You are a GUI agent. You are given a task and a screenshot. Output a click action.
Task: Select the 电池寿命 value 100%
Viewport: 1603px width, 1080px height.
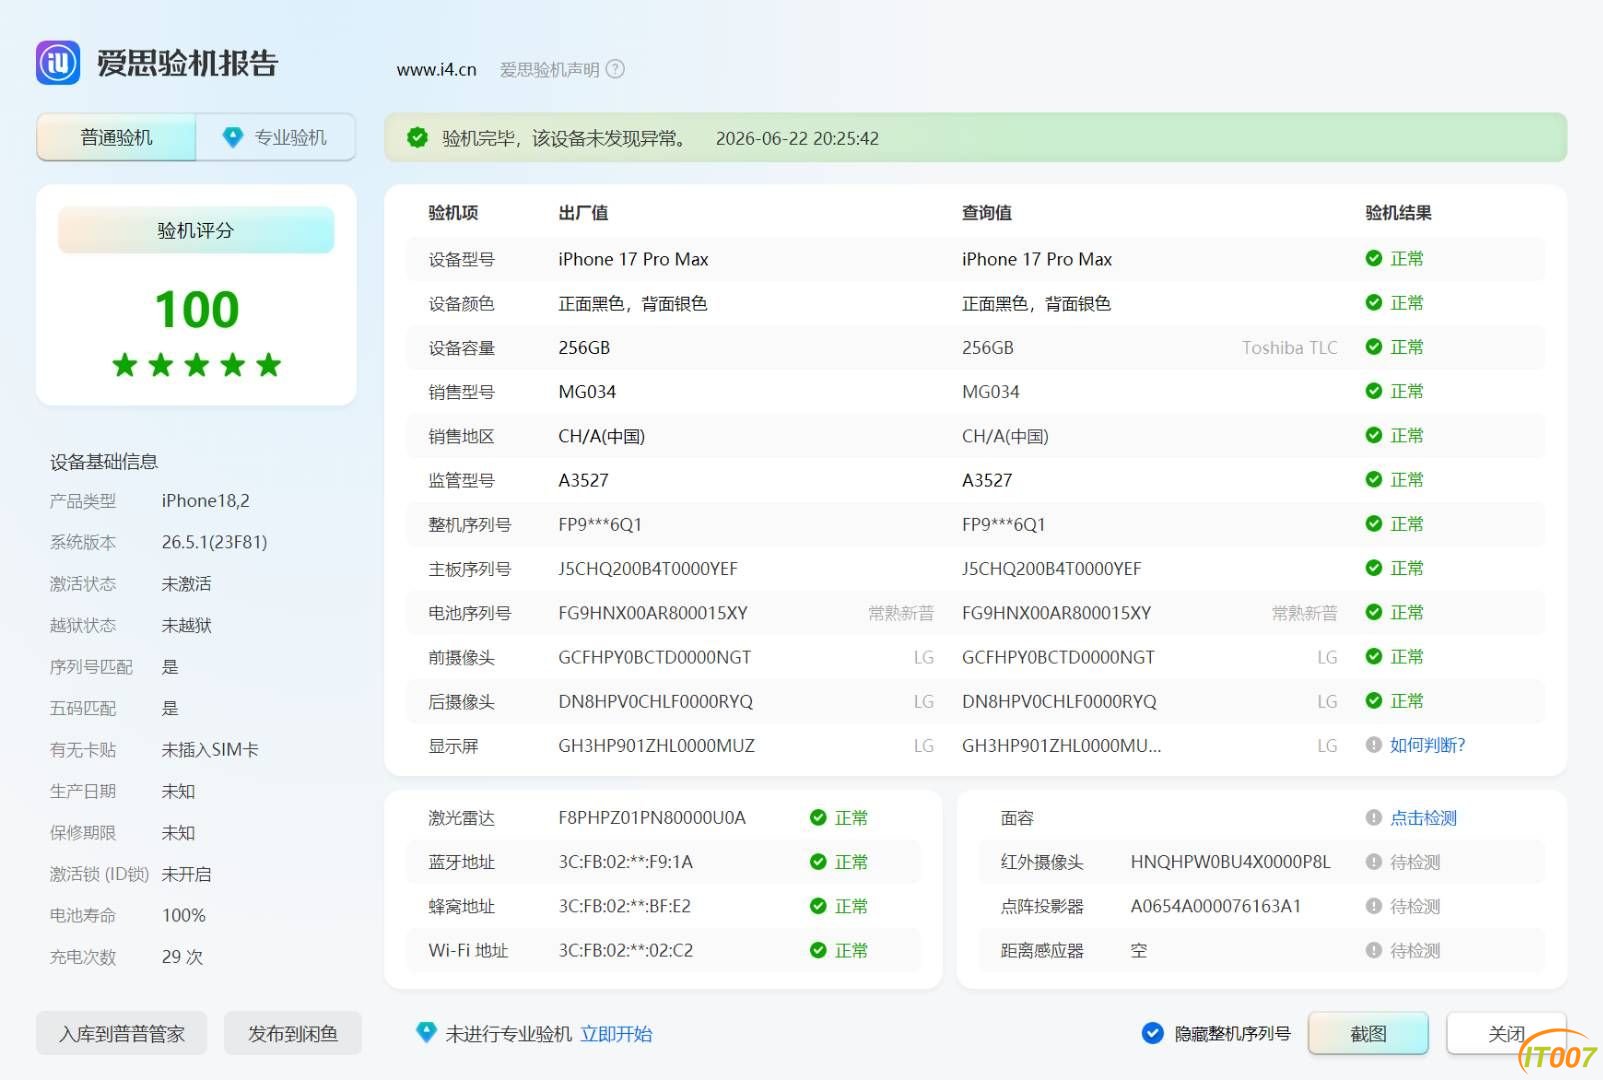coord(184,915)
